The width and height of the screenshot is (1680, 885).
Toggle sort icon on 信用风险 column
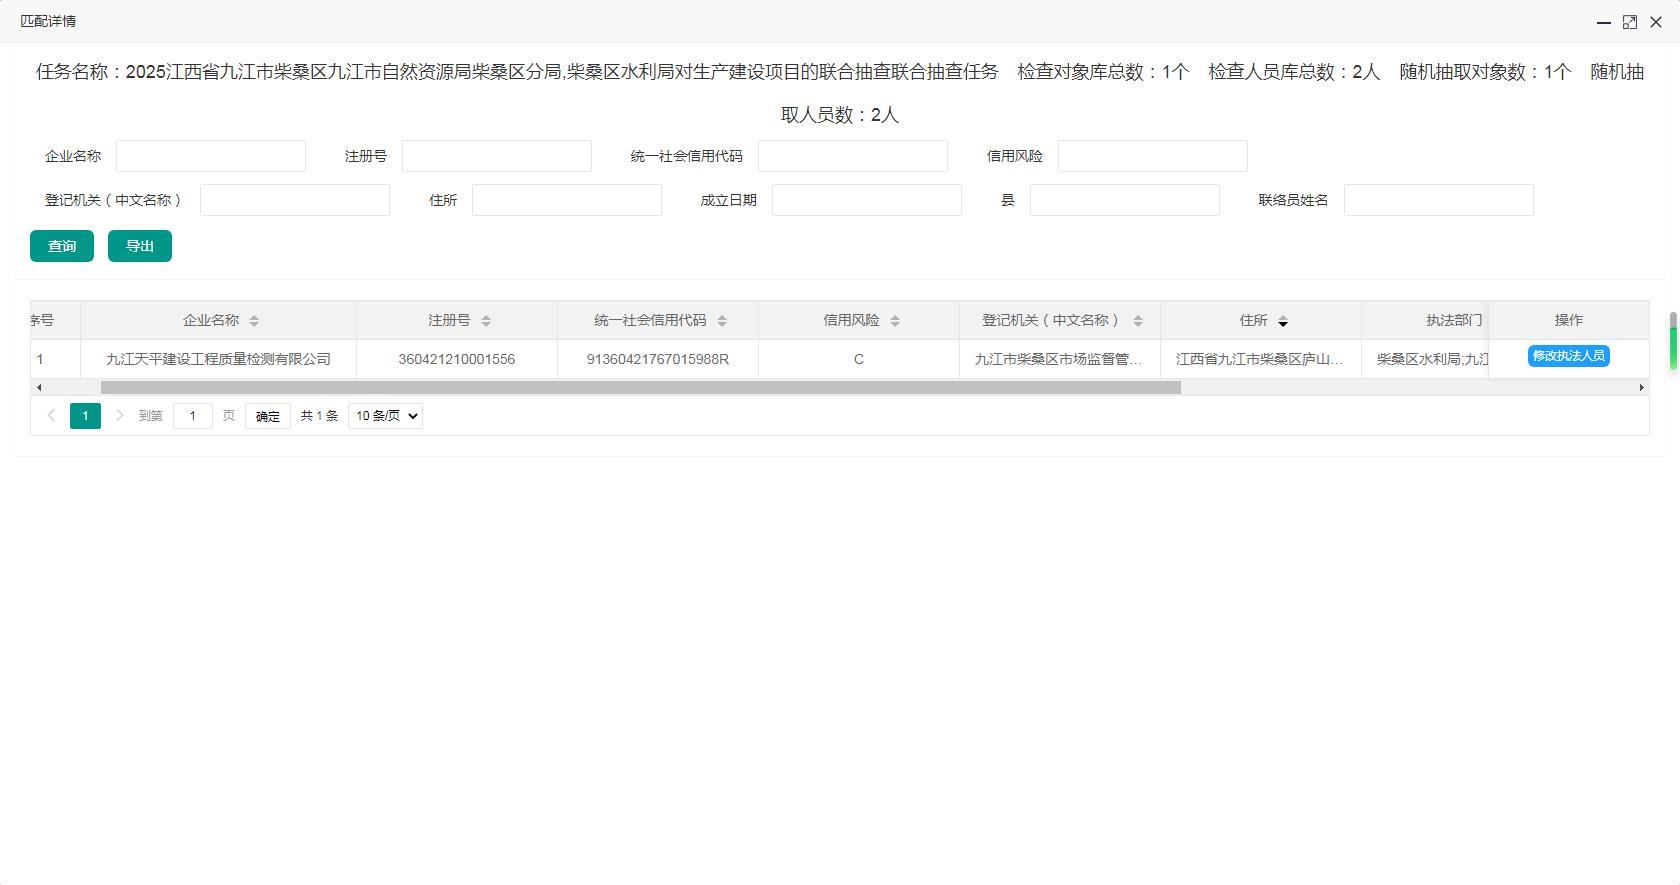(895, 321)
